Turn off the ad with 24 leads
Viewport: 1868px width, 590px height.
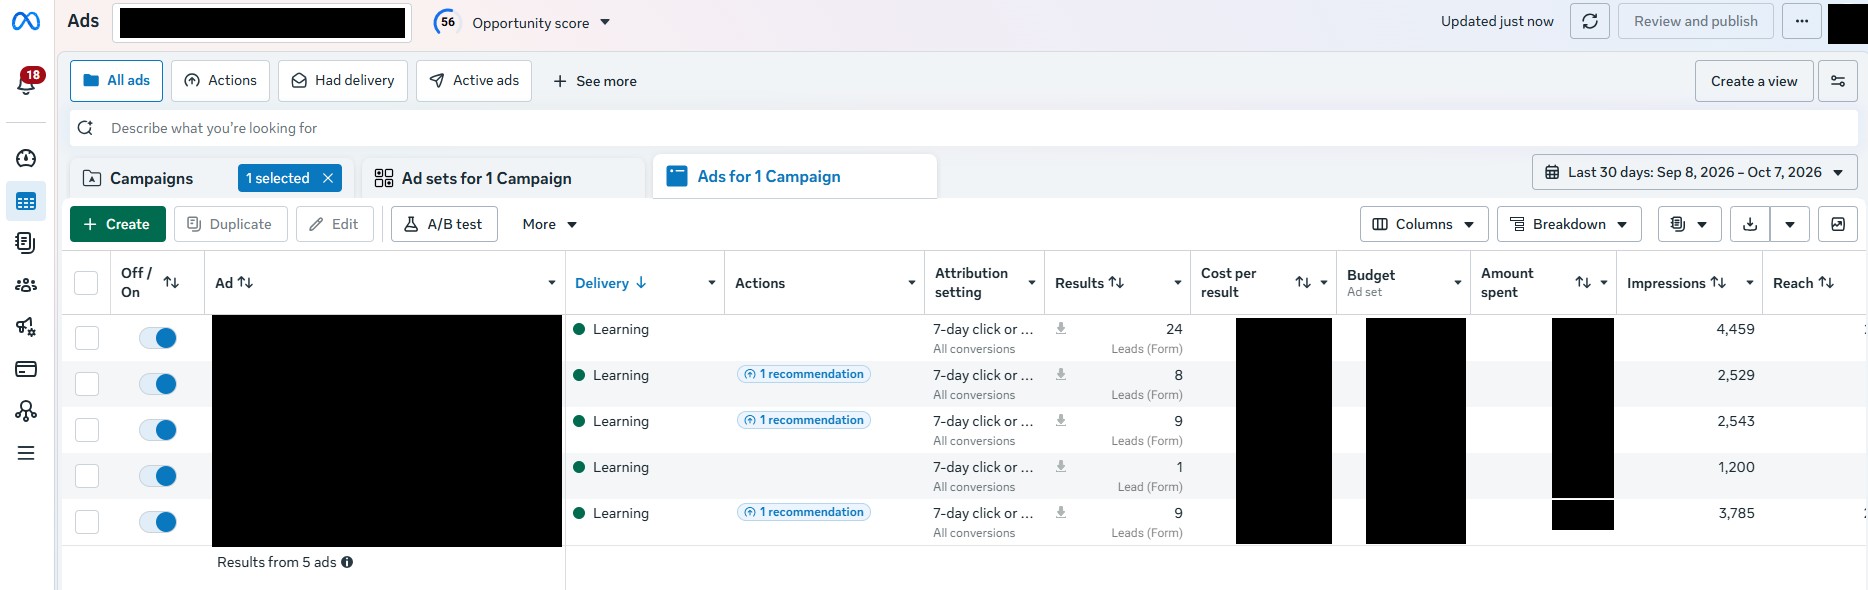coord(158,338)
